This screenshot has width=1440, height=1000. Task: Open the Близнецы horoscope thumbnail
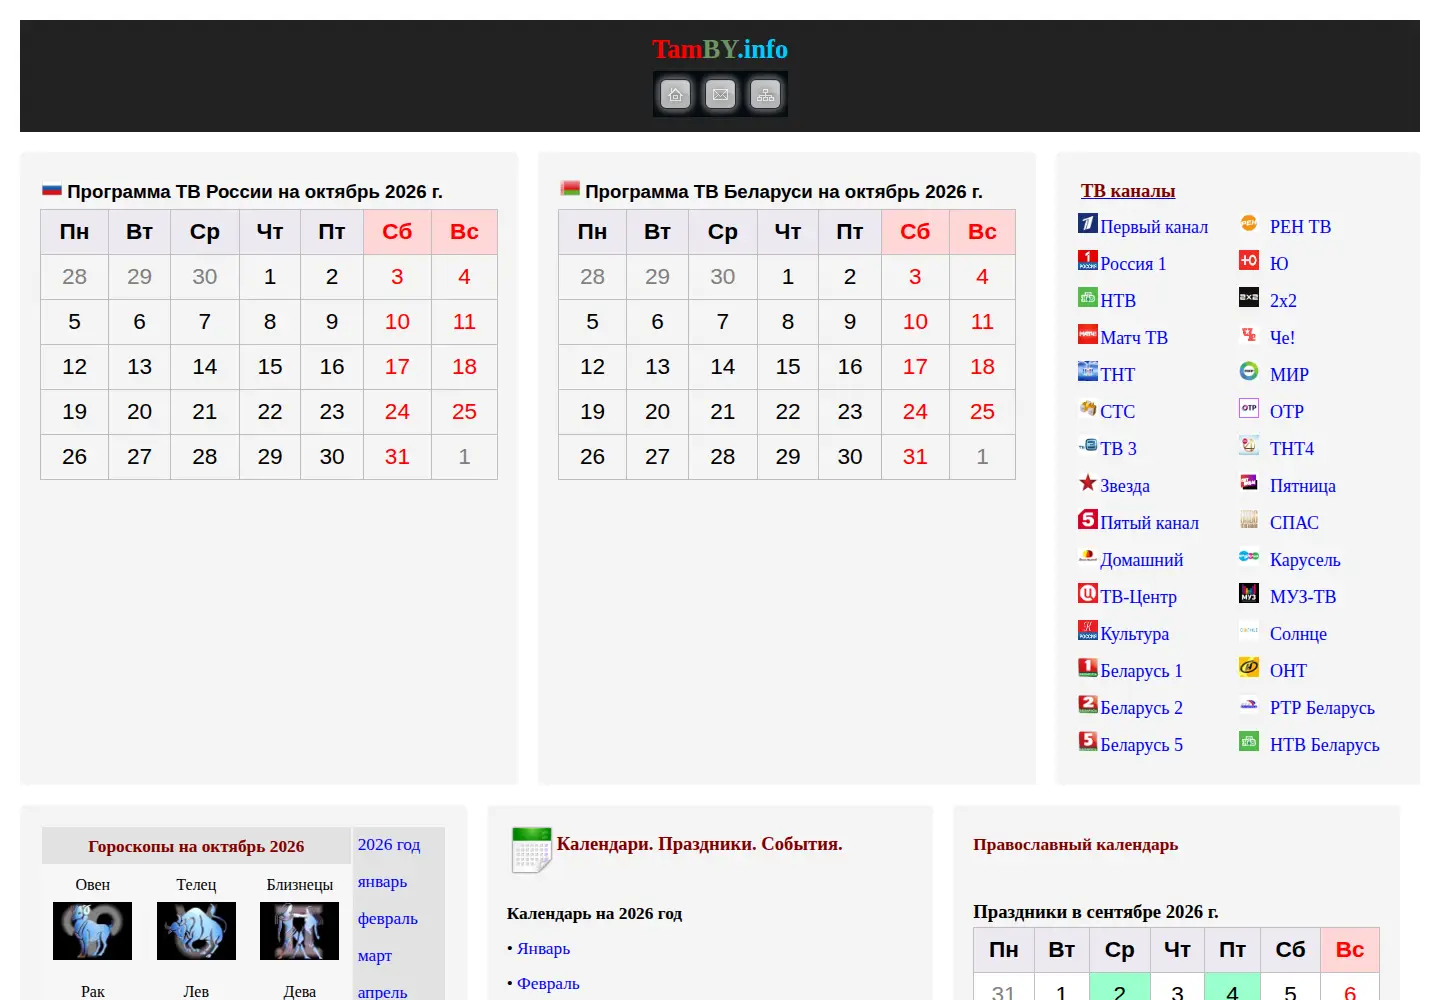[x=299, y=931]
